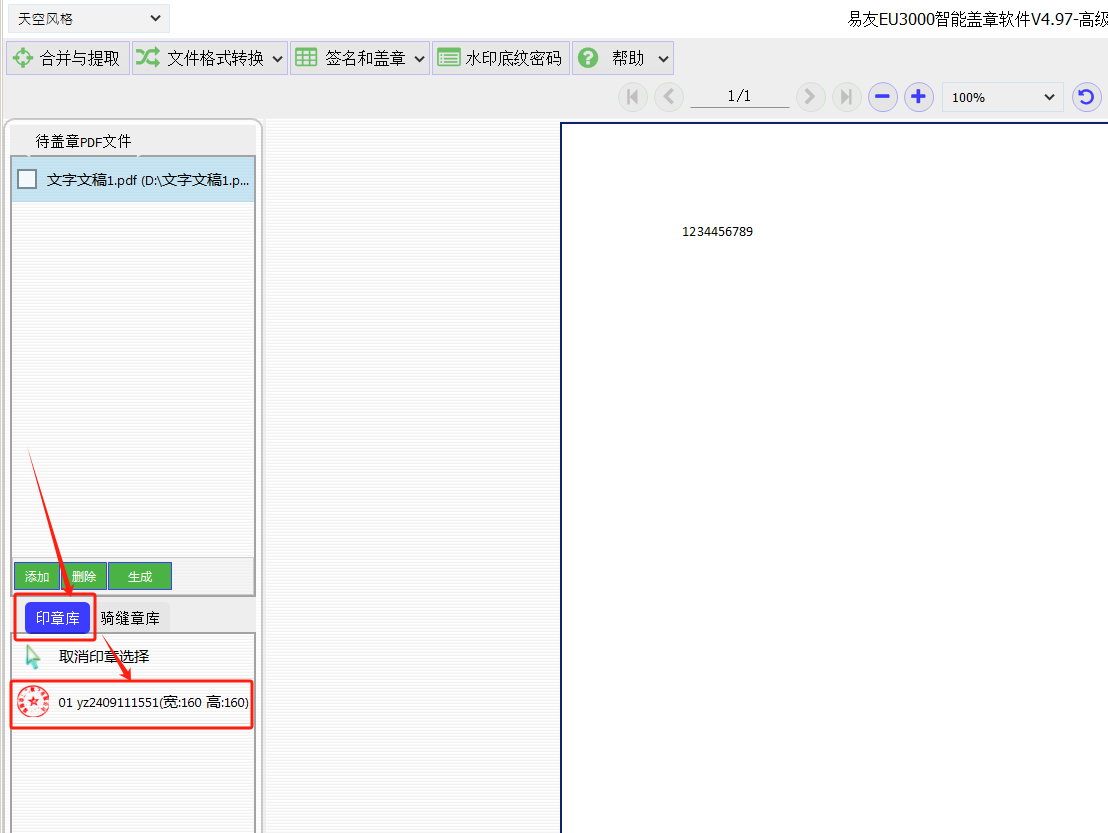1108x833 pixels.
Task: Go to the first page
Action: (633, 97)
